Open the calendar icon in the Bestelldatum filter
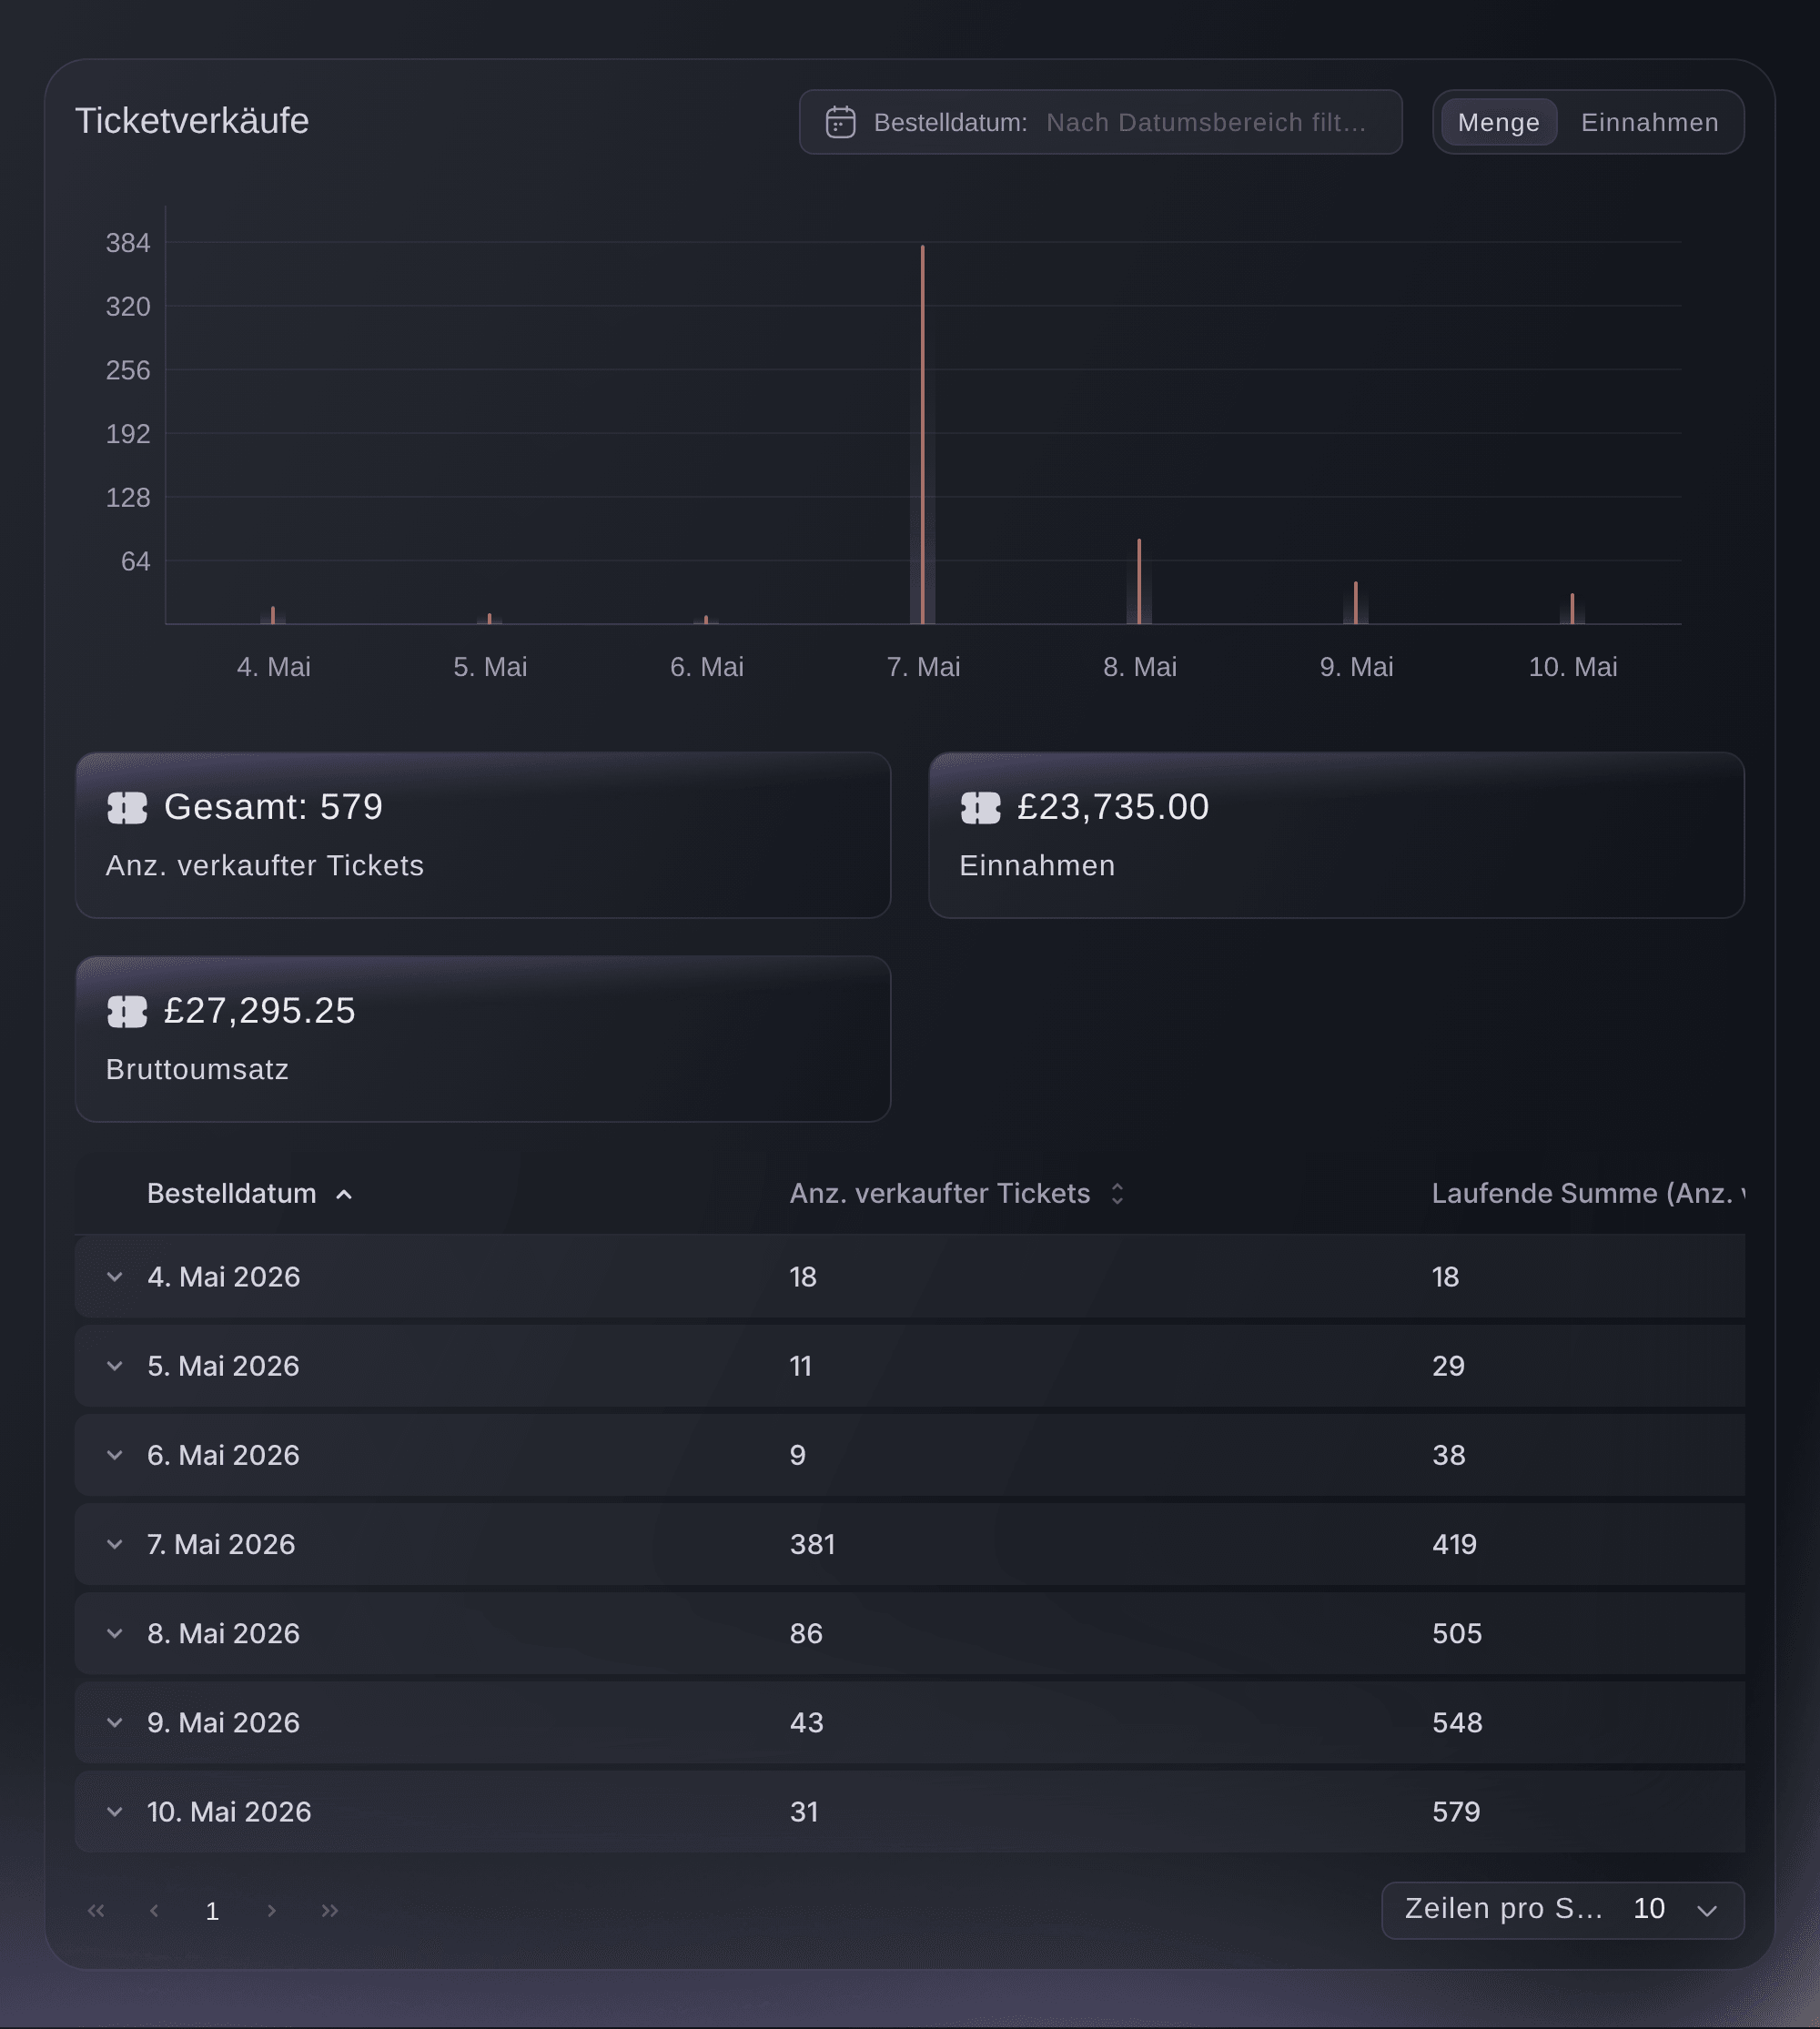Image resolution: width=1820 pixels, height=2029 pixels. 840,122
